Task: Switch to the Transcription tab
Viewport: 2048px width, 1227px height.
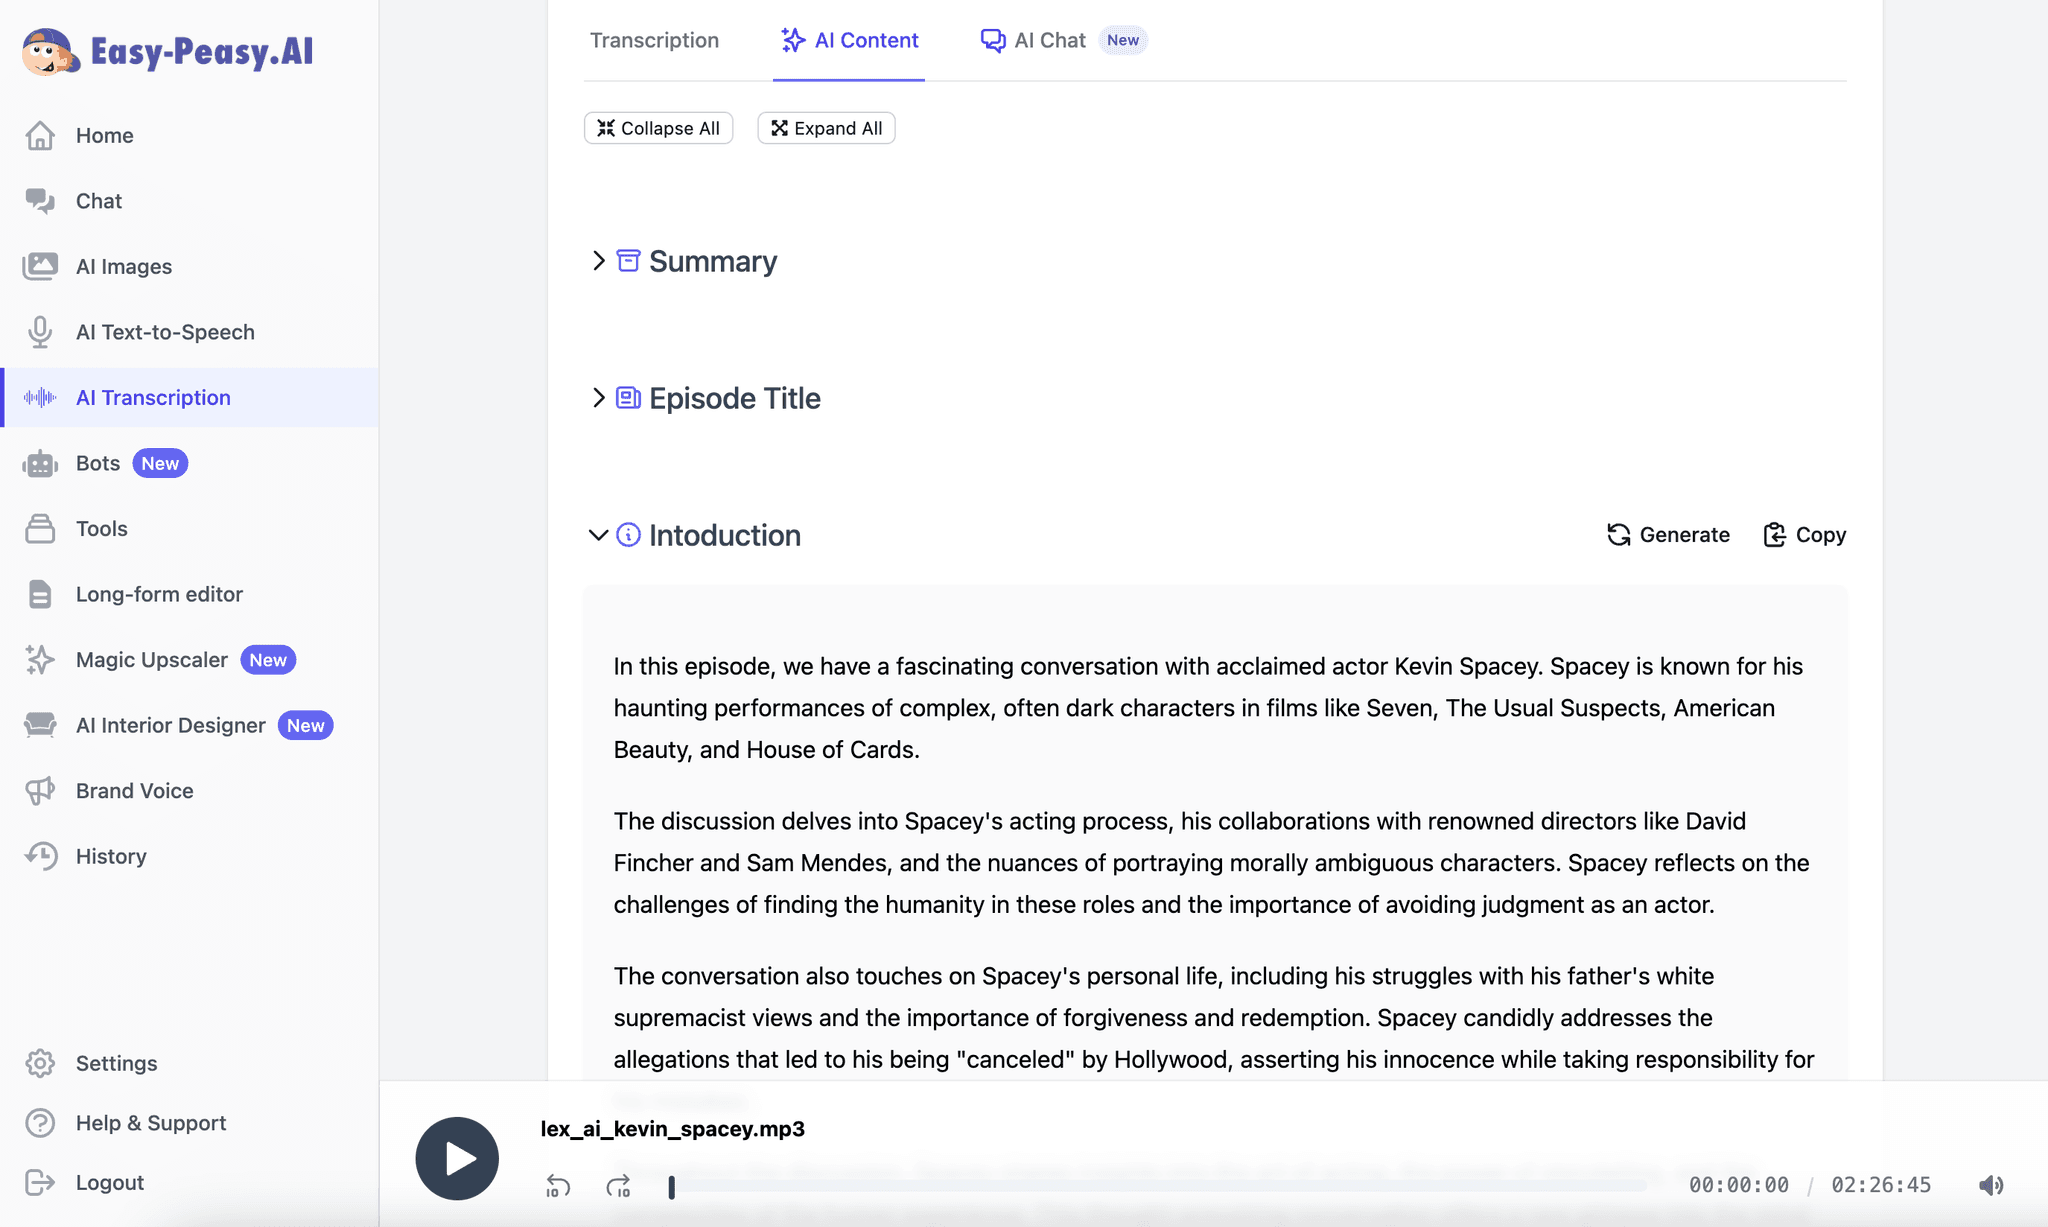Action: [654, 40]
